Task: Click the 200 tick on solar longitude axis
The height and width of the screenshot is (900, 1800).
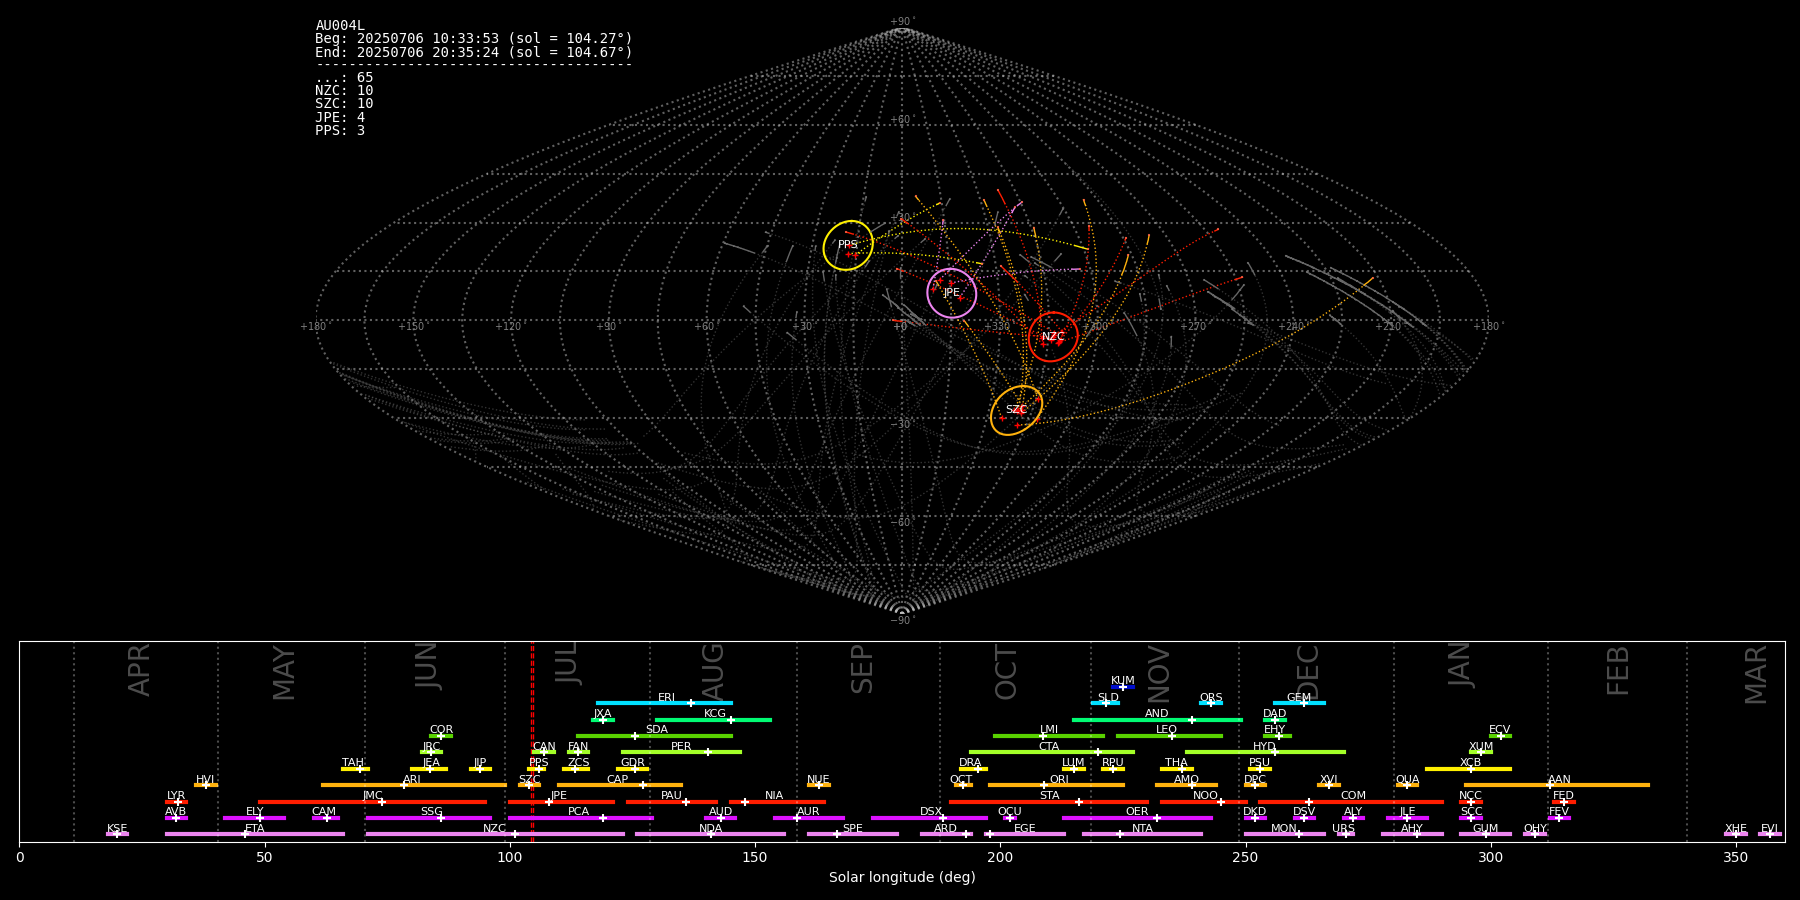Action: coord(1000,857)
